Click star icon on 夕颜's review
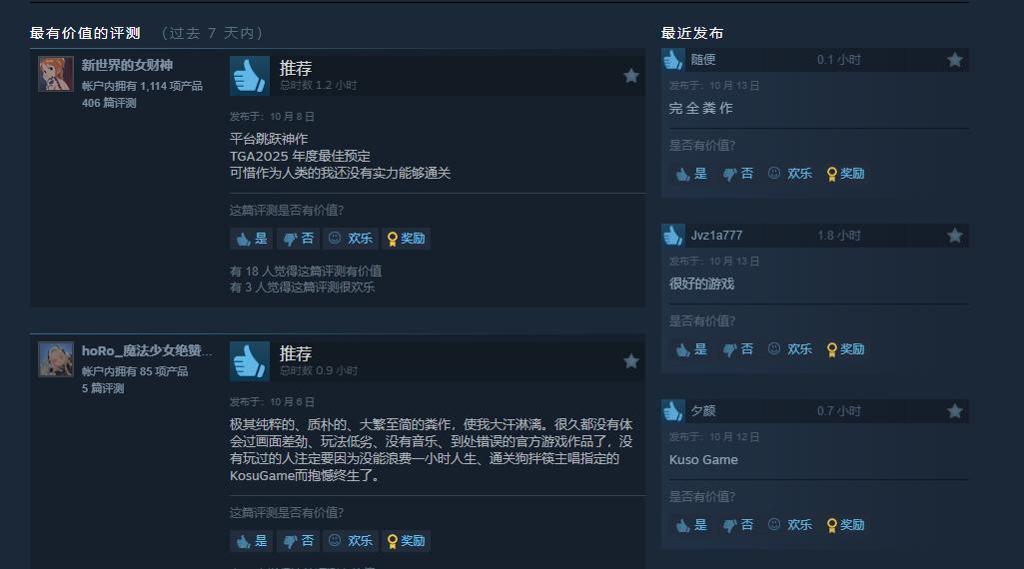The image size is (1024, 569). (955, 411)
